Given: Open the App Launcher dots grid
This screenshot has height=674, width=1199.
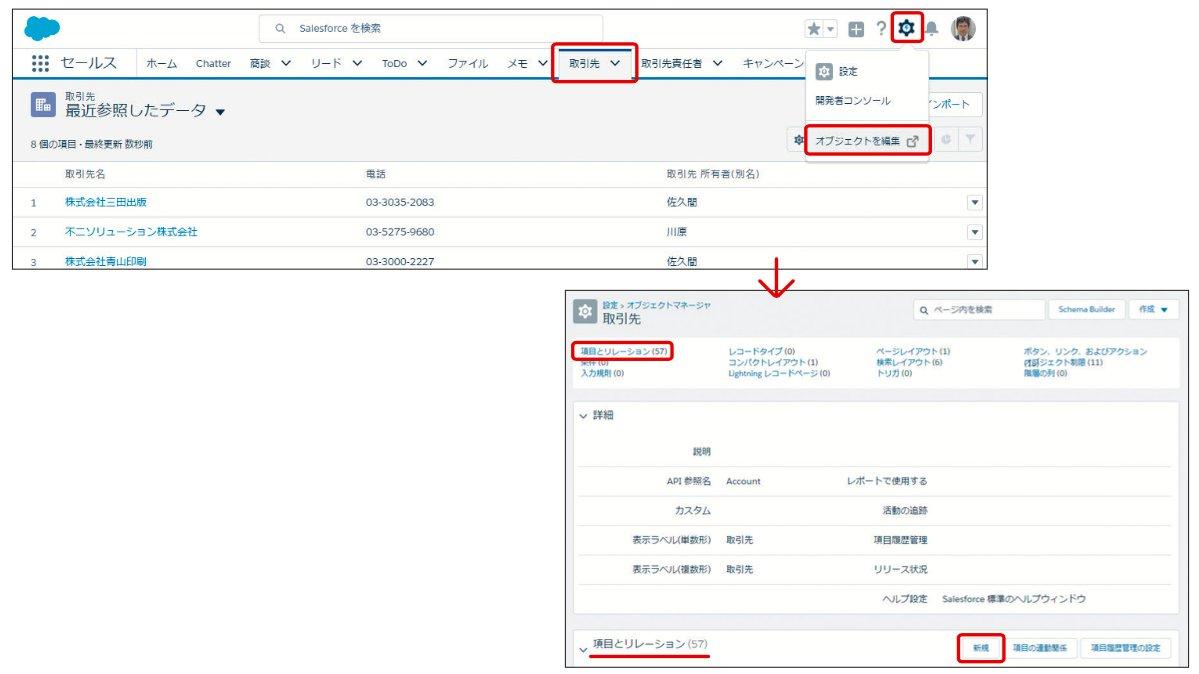Looking at the screenshot, I should point(41,63).
